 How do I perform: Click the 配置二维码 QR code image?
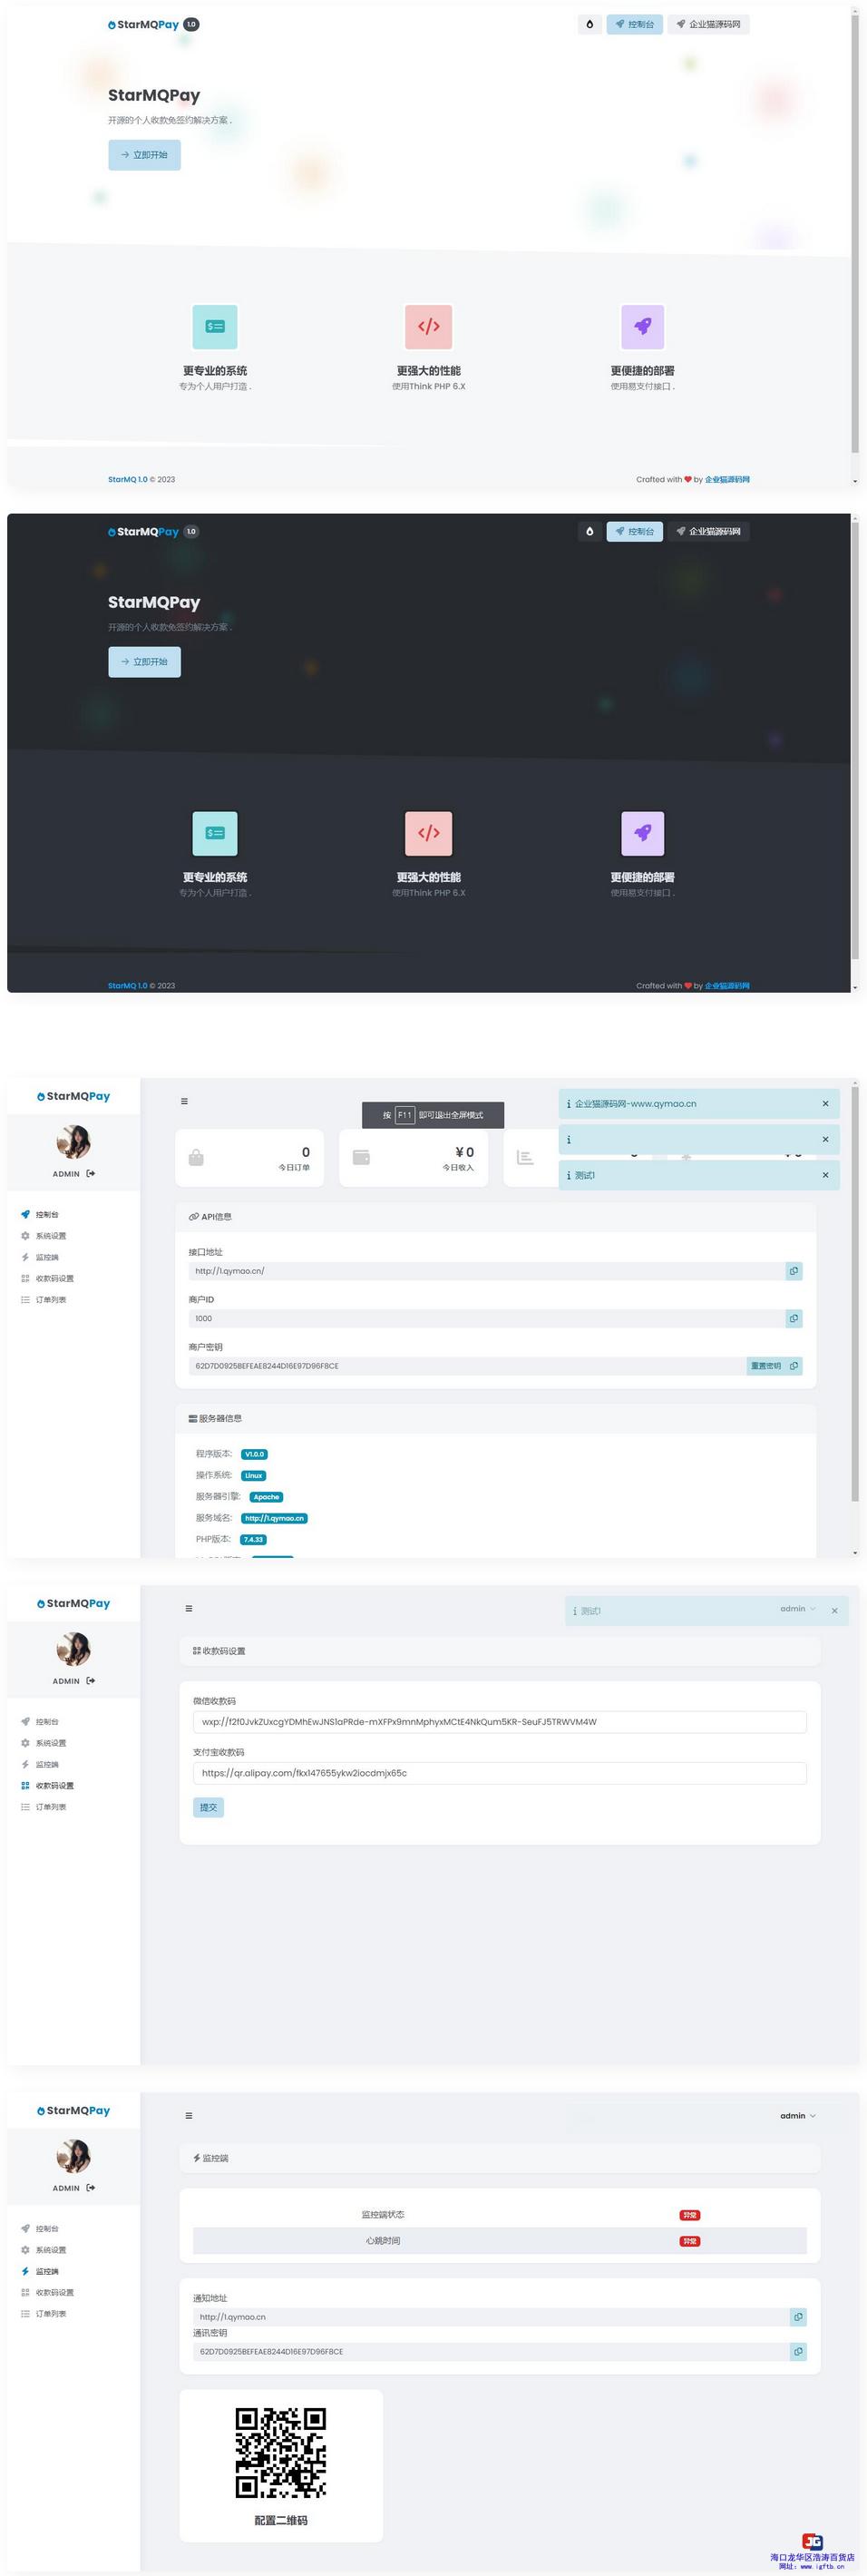coord(281,2454)
